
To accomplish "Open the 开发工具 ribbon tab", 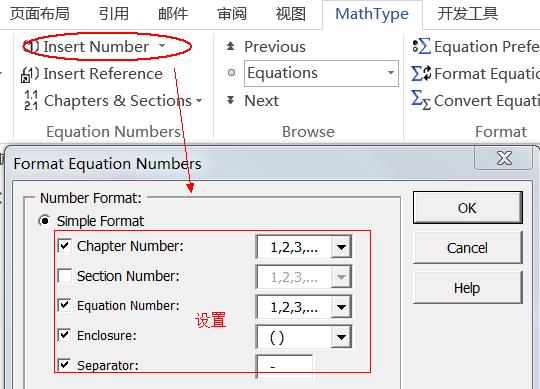I will pyautogui.click(x=467, y=14).
